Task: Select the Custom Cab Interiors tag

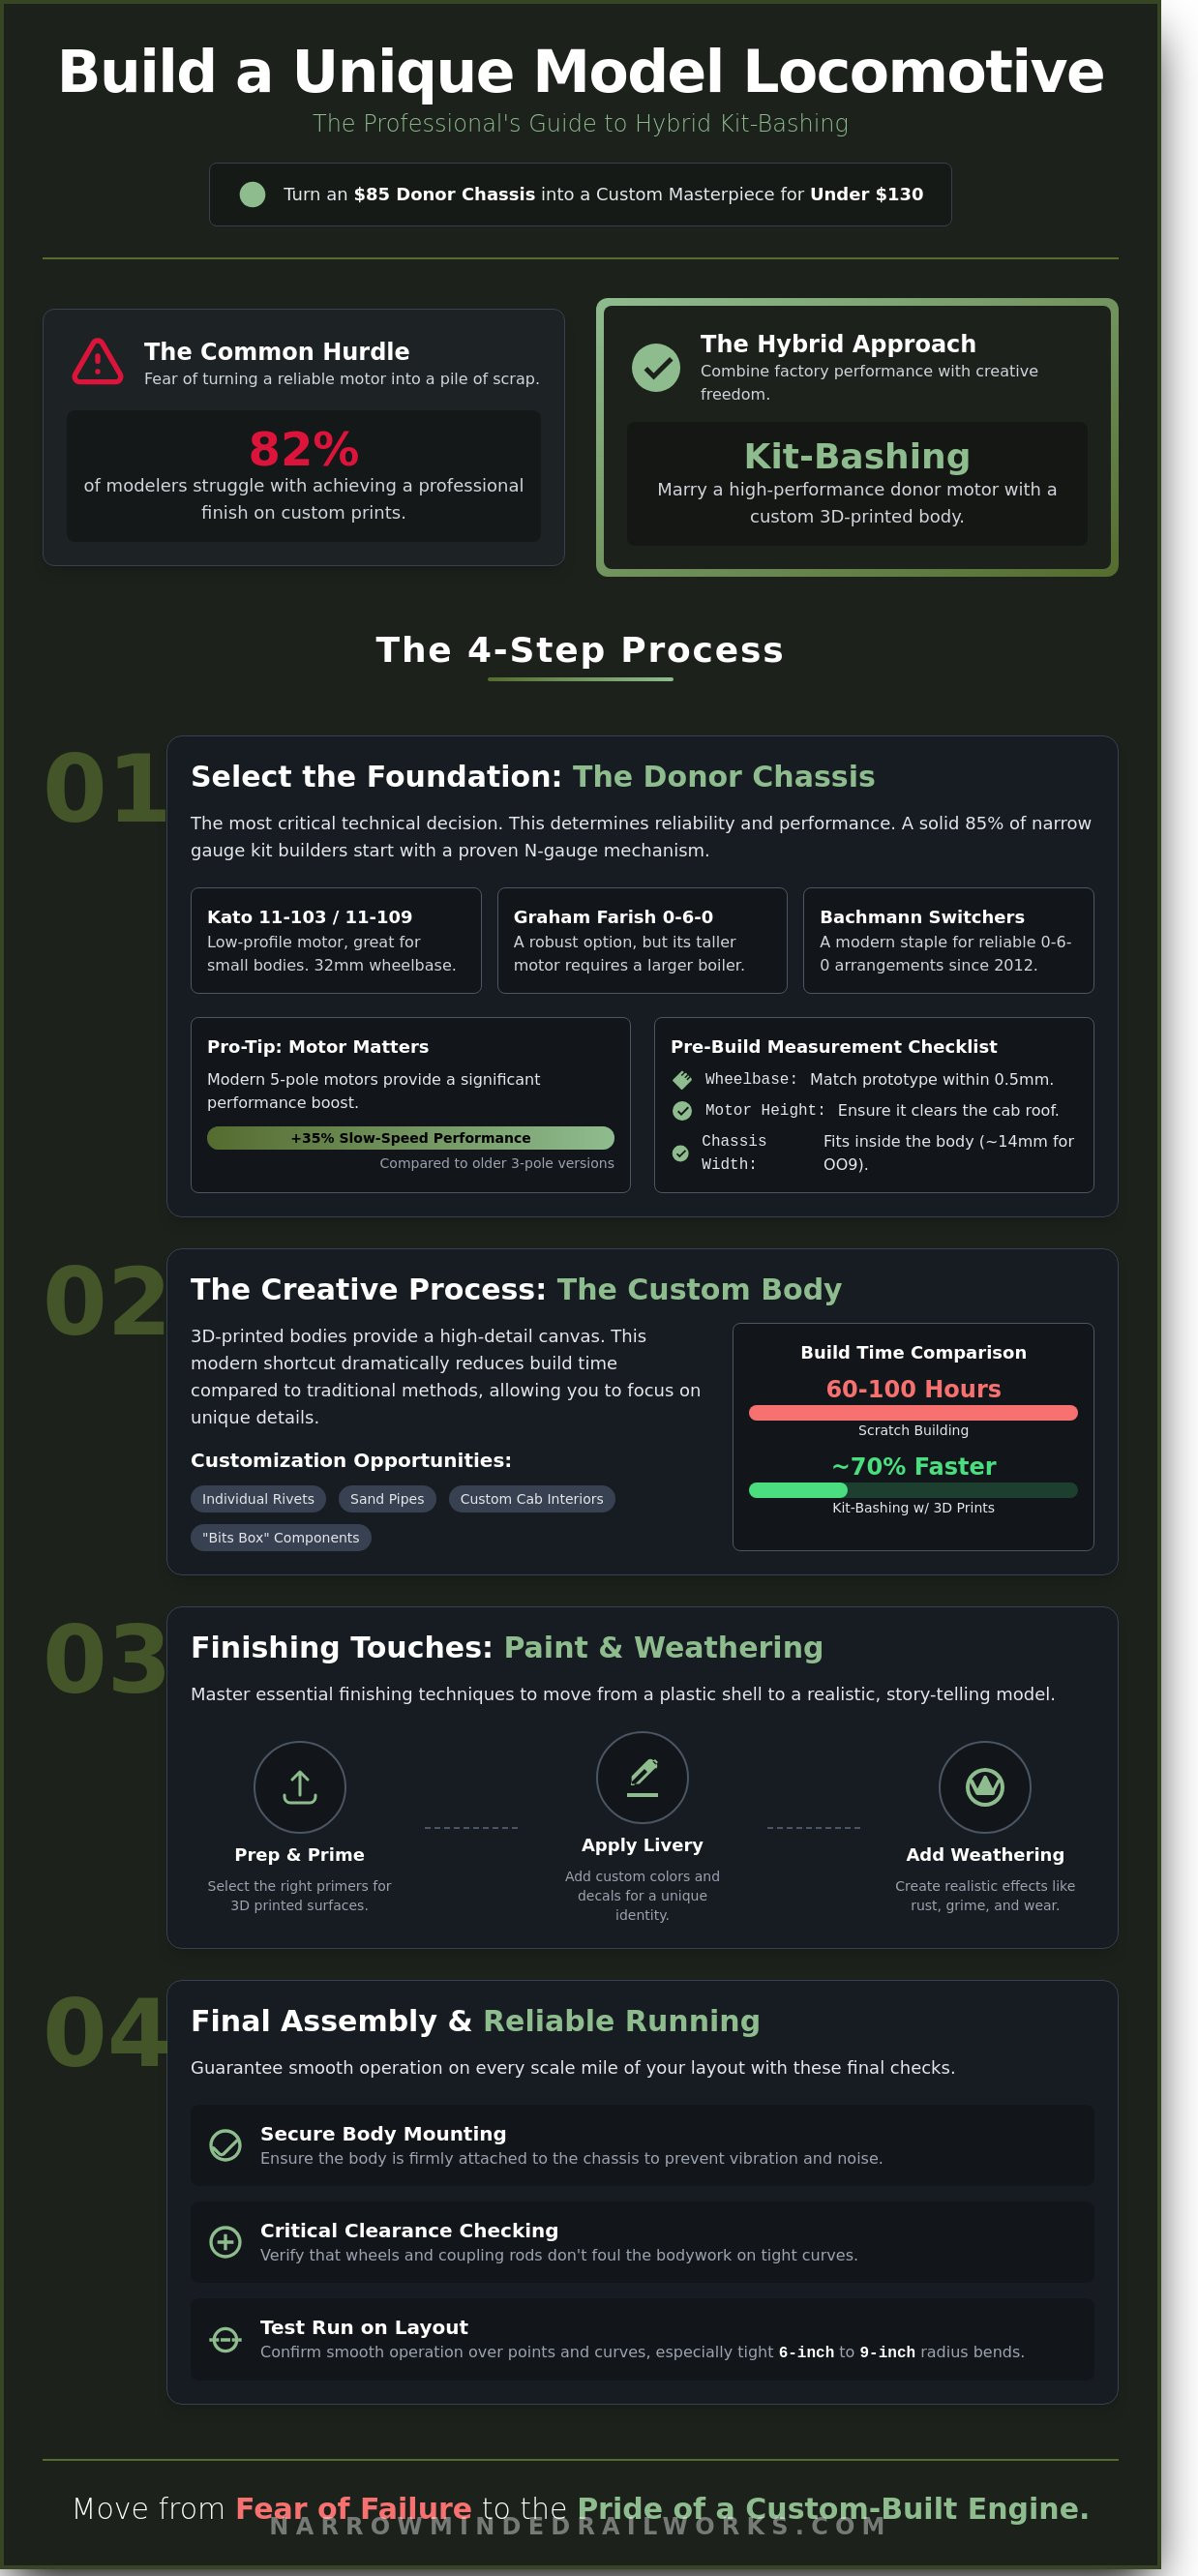Action: point(531,1498)
